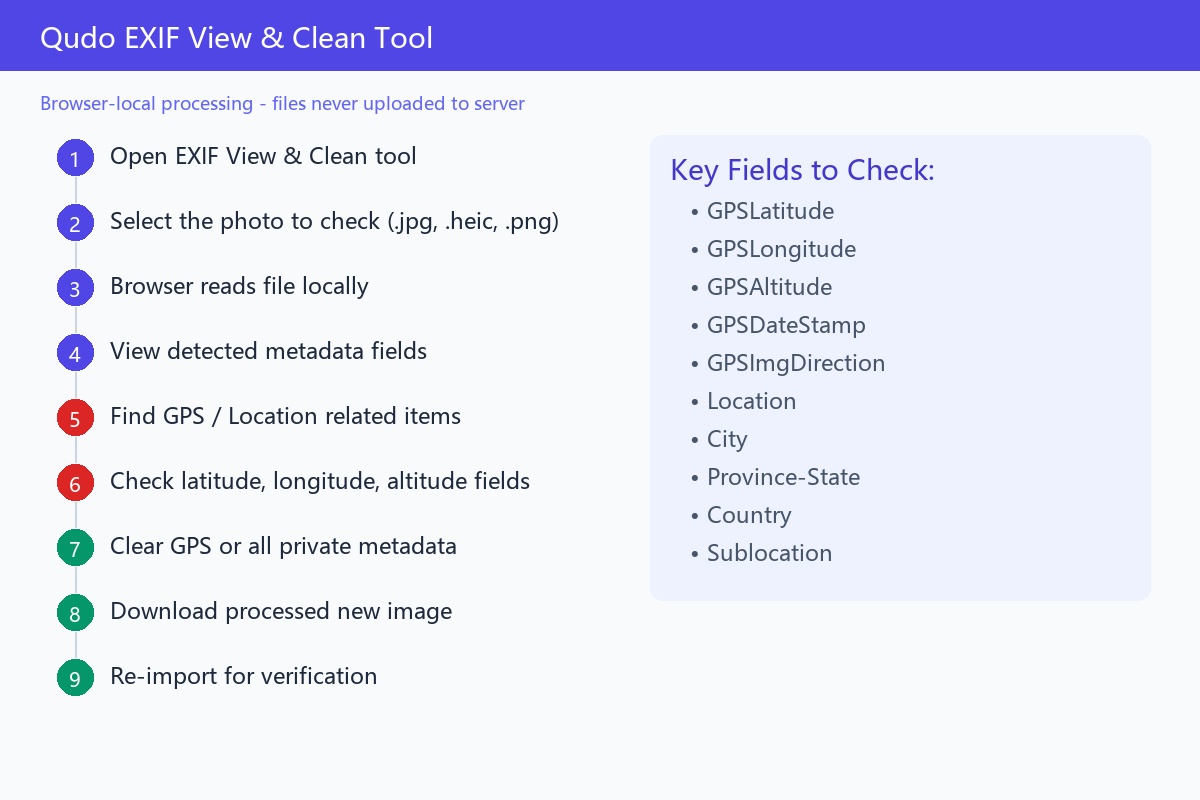Select 'Clear GPS or all private metadata' text
This screenshot has width=1200, height=800.
pyautogui.click(x=283, y=546)
